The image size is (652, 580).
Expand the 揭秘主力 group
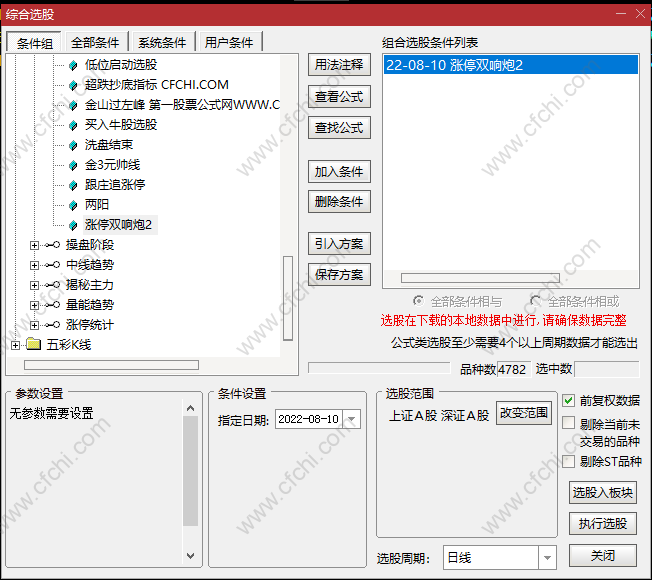click(34, 285)
